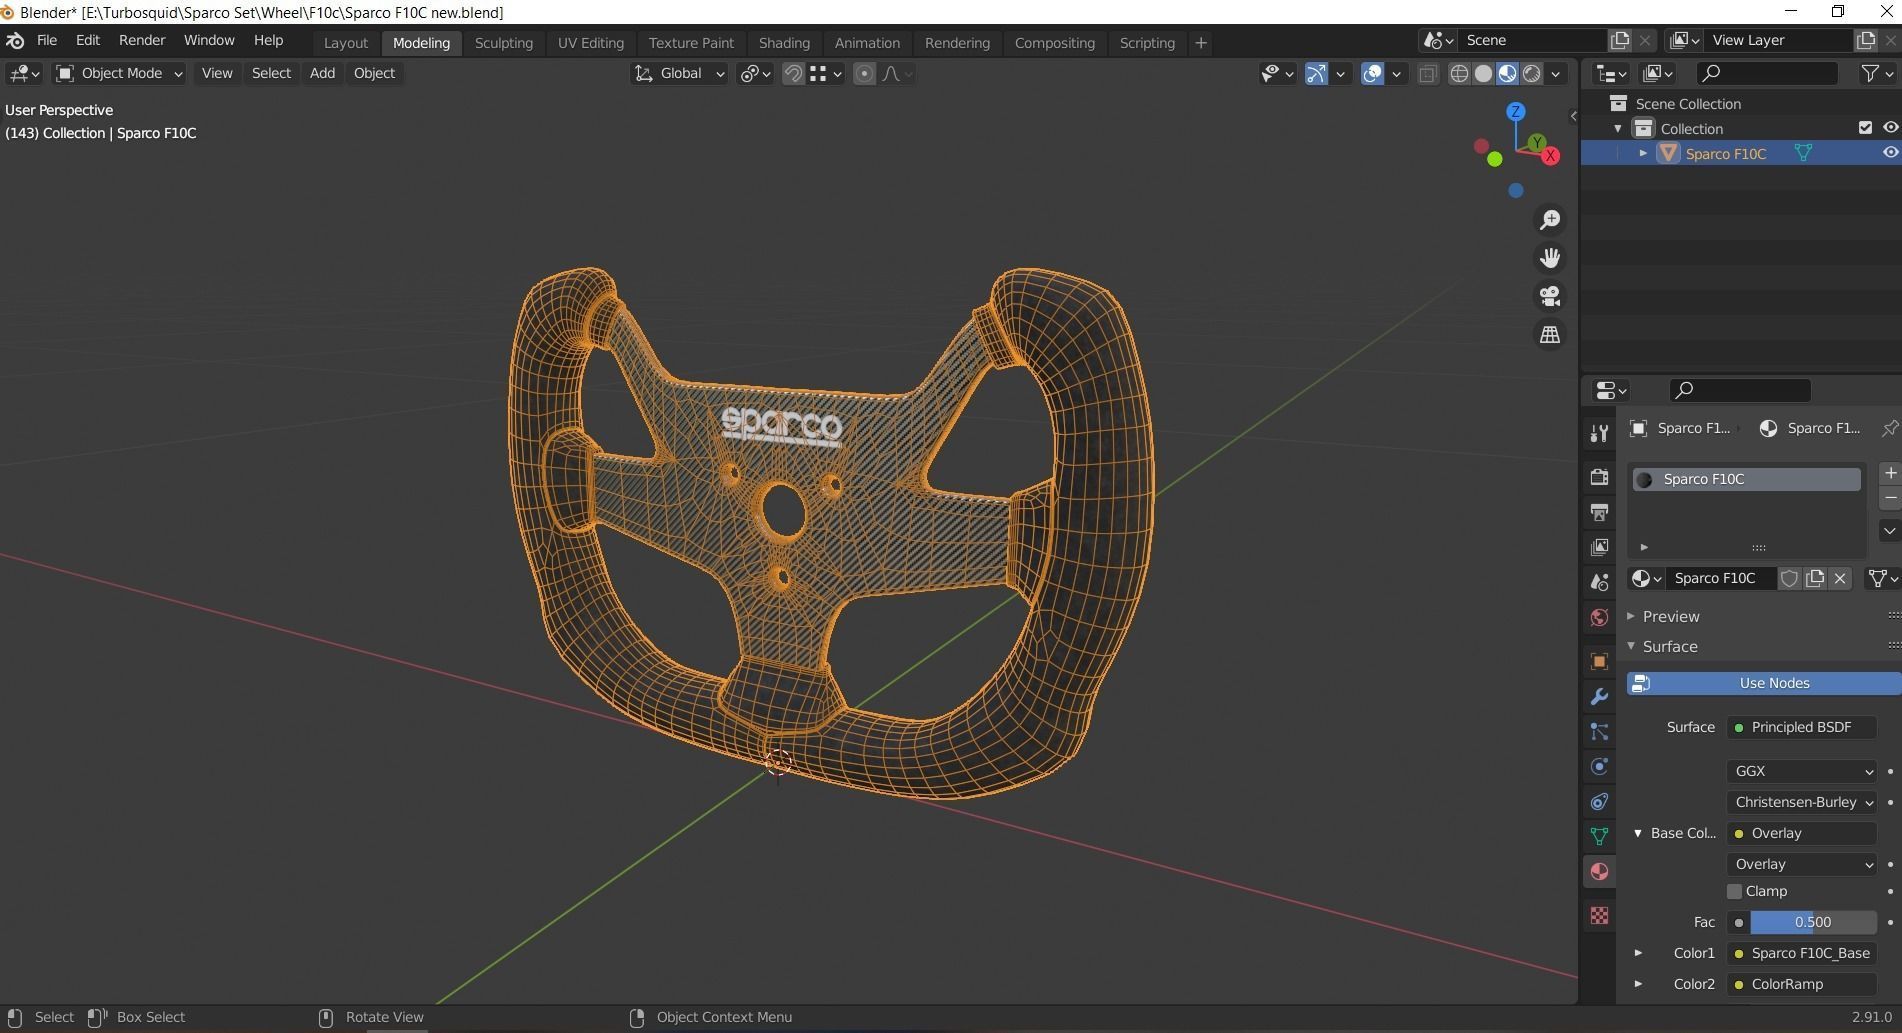Open the Physics properties tab

(x=1599, y=767)
